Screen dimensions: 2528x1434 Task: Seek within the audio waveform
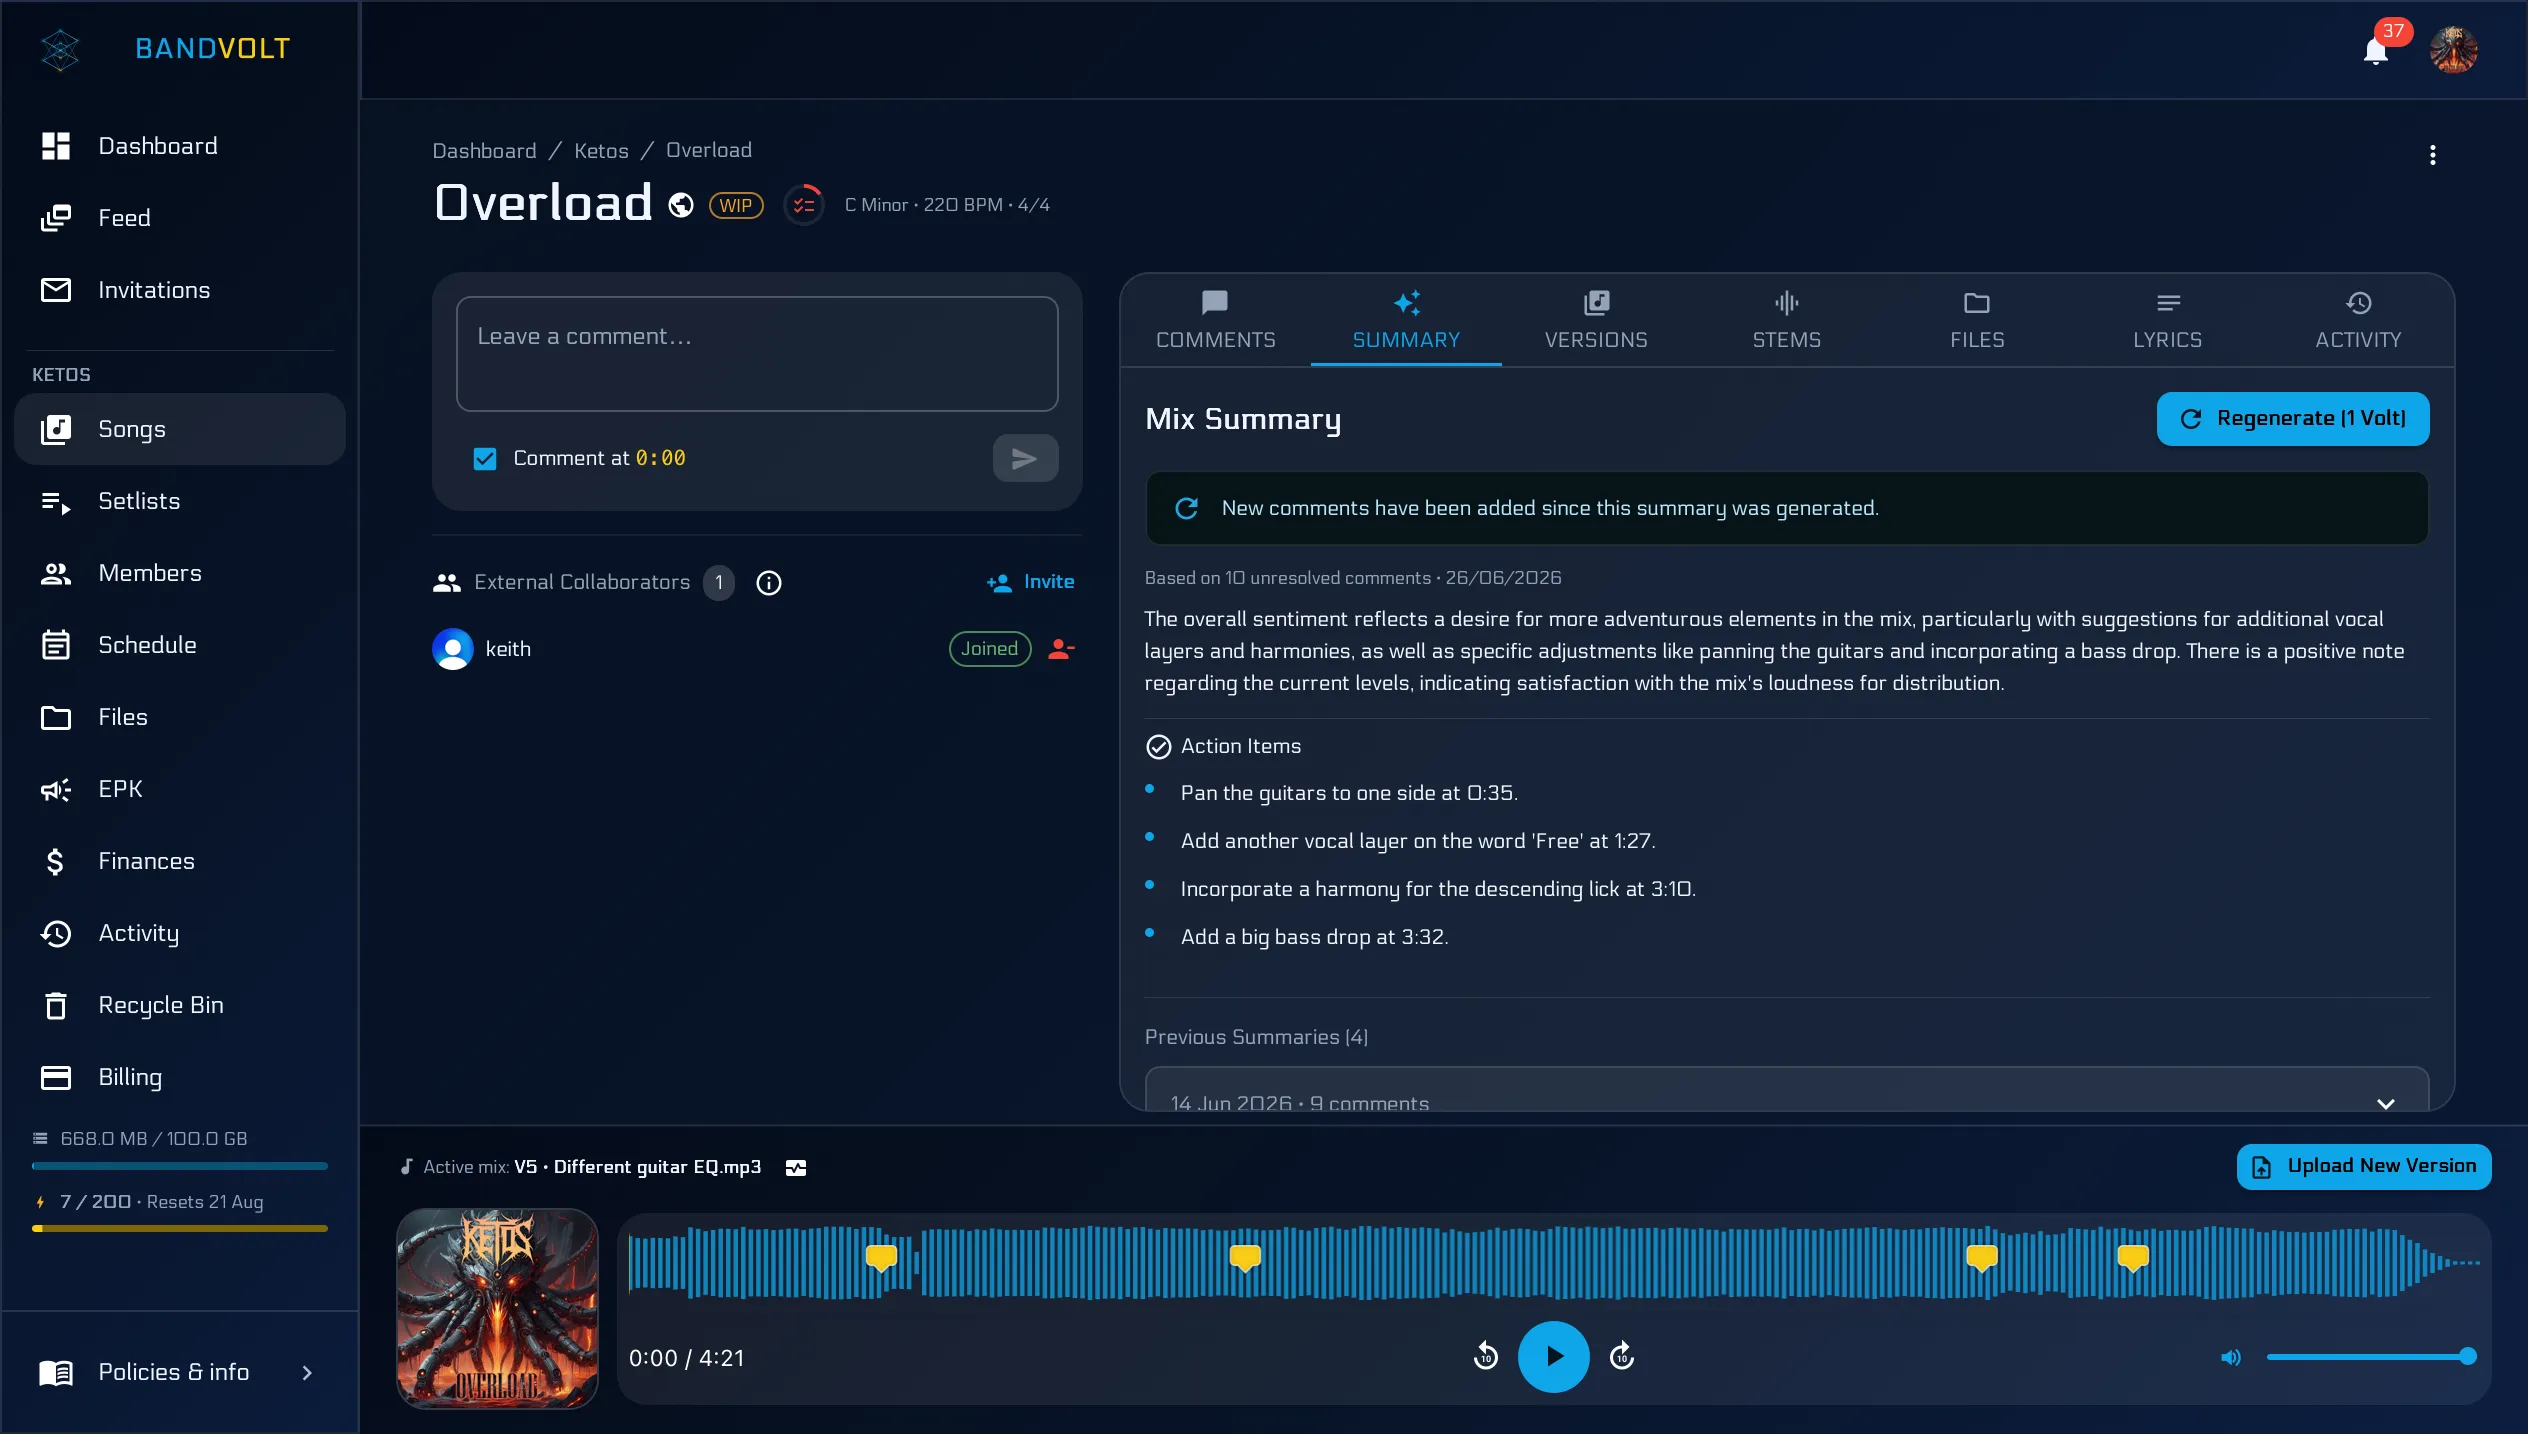tap(1553, 1263)
